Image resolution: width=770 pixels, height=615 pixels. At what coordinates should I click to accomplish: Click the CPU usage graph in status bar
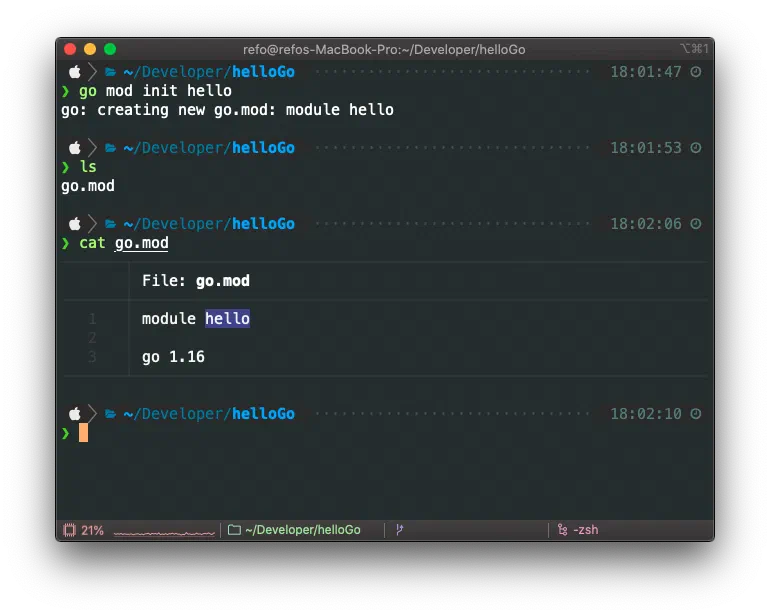pyautogui.click(x=163, y=532)
